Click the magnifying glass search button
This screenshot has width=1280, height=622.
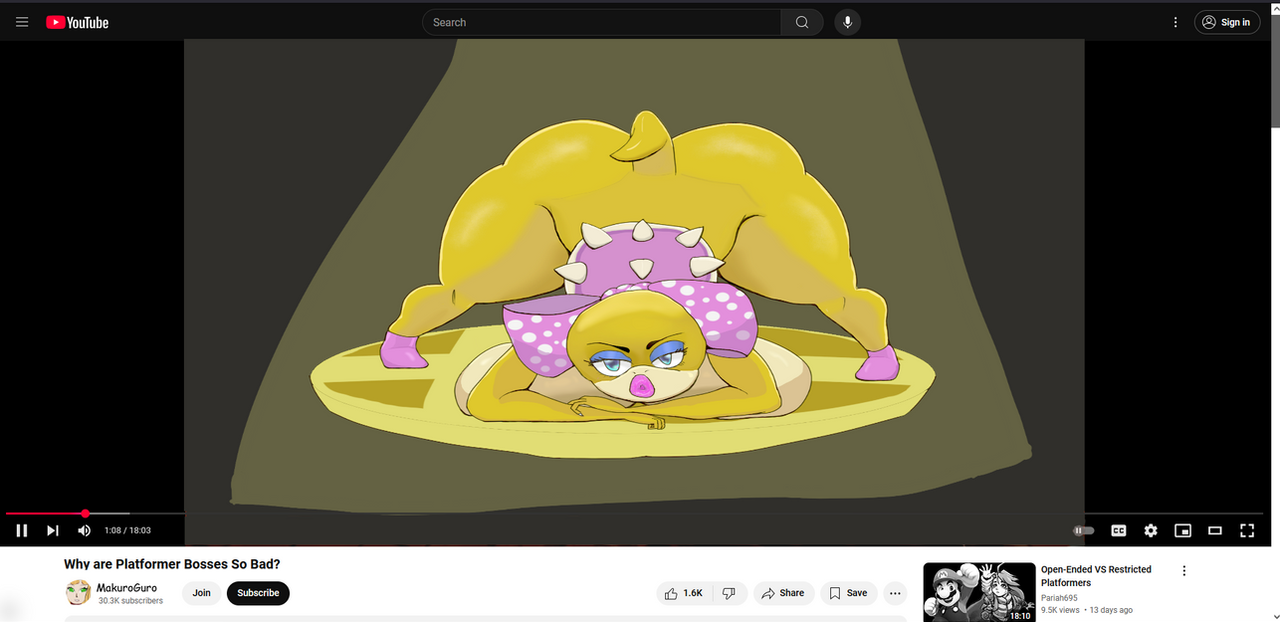(802, 22)
